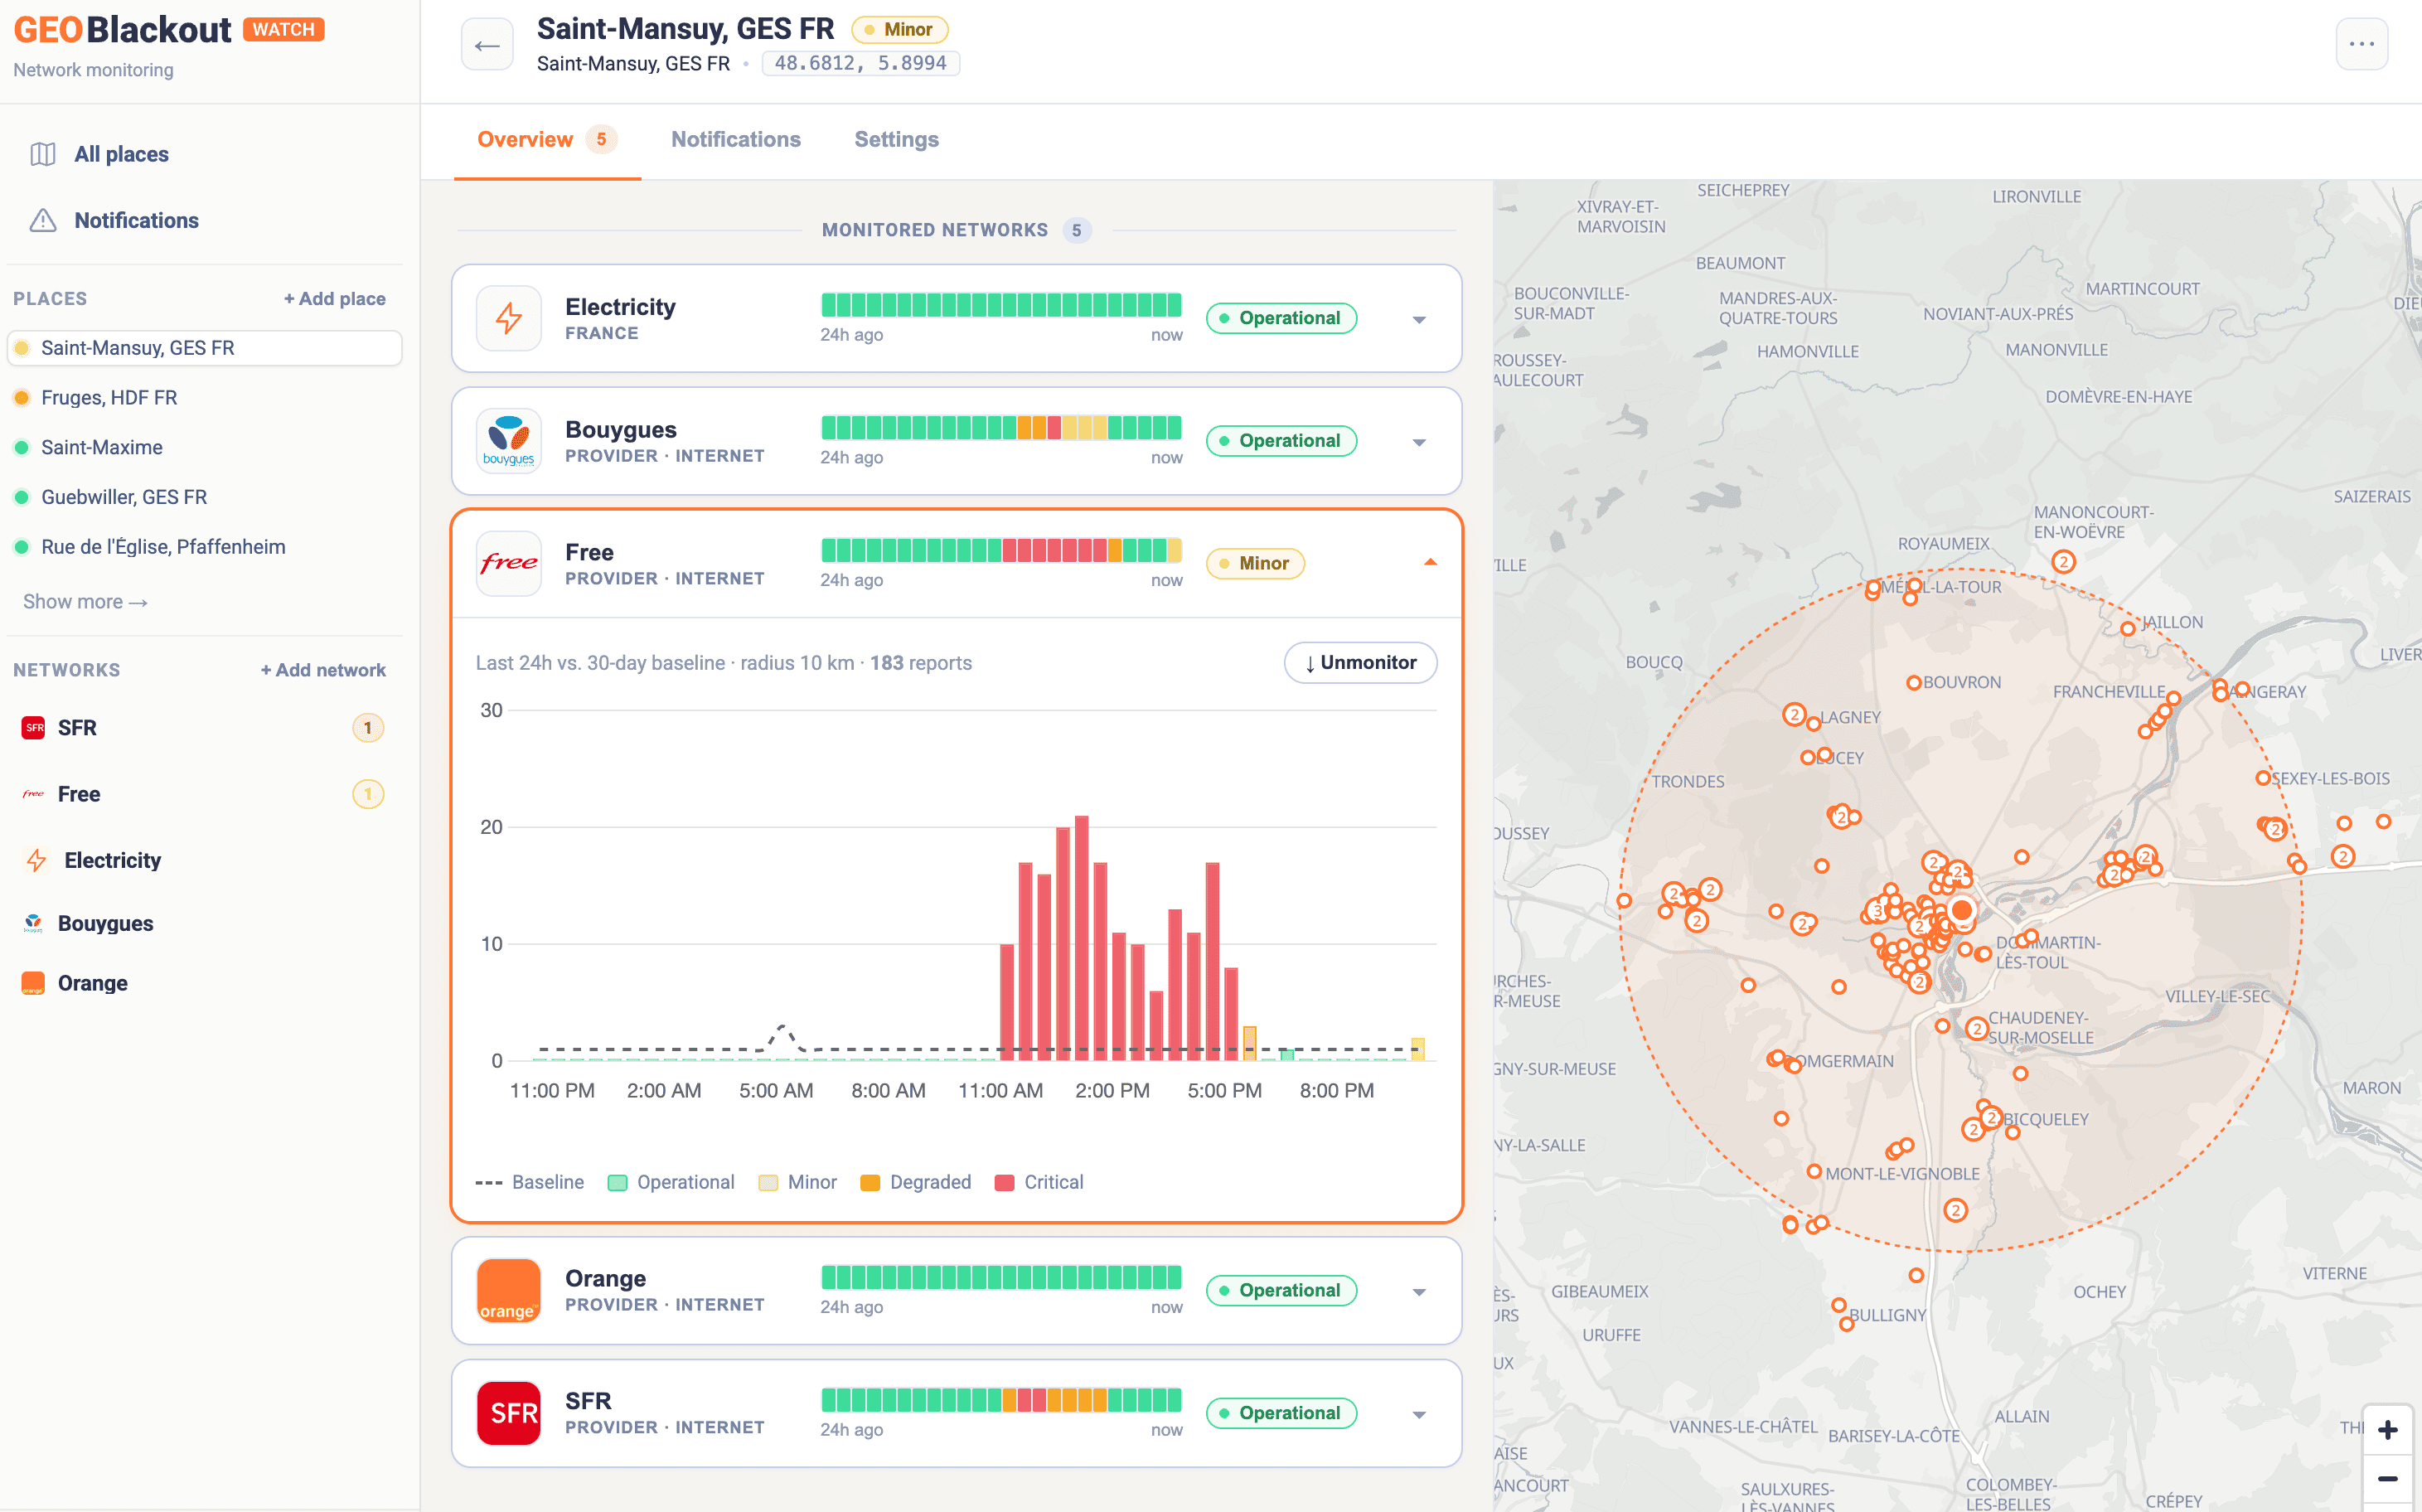Click Operational legend green swatch

click(x=617, y=1183)
